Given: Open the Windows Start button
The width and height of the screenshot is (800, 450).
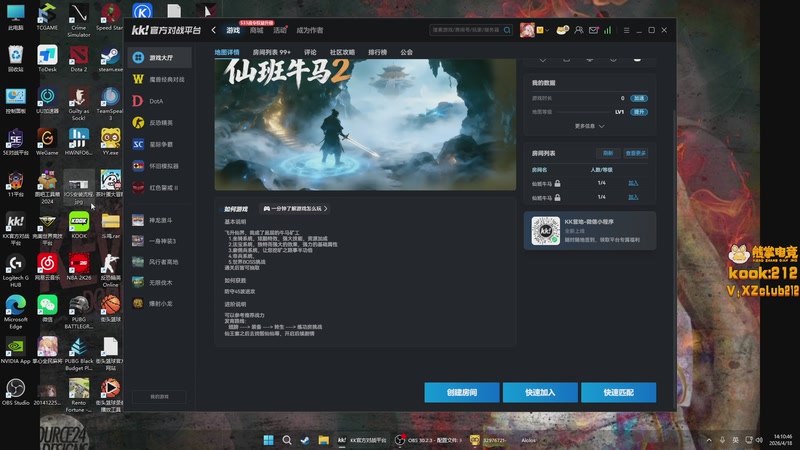Looking at the screenshot, I should pos(268,440).
